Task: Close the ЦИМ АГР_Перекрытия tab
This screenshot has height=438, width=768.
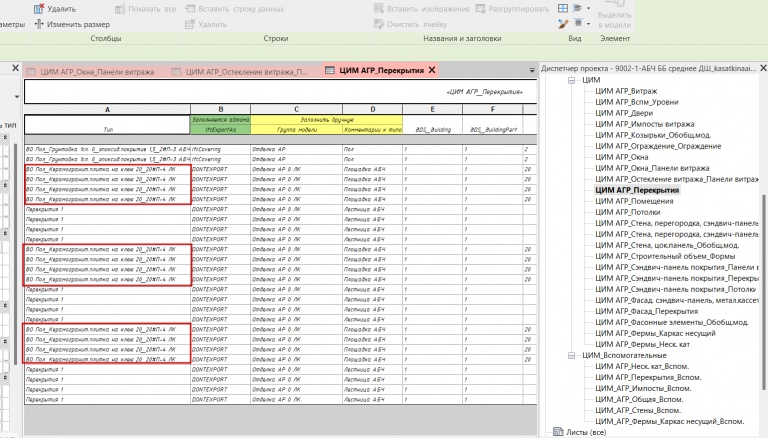Action: pos(432,70)
